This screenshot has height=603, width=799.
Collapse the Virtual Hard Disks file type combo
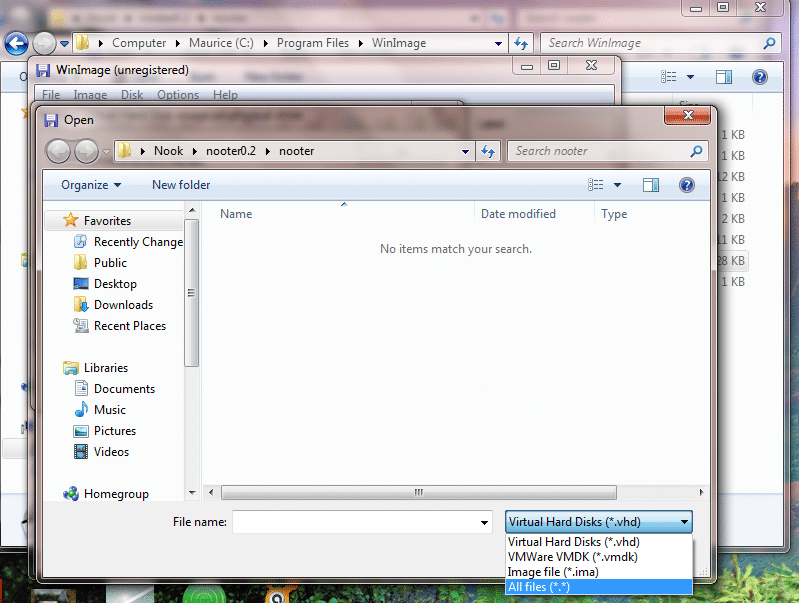(x=684, y=522)
